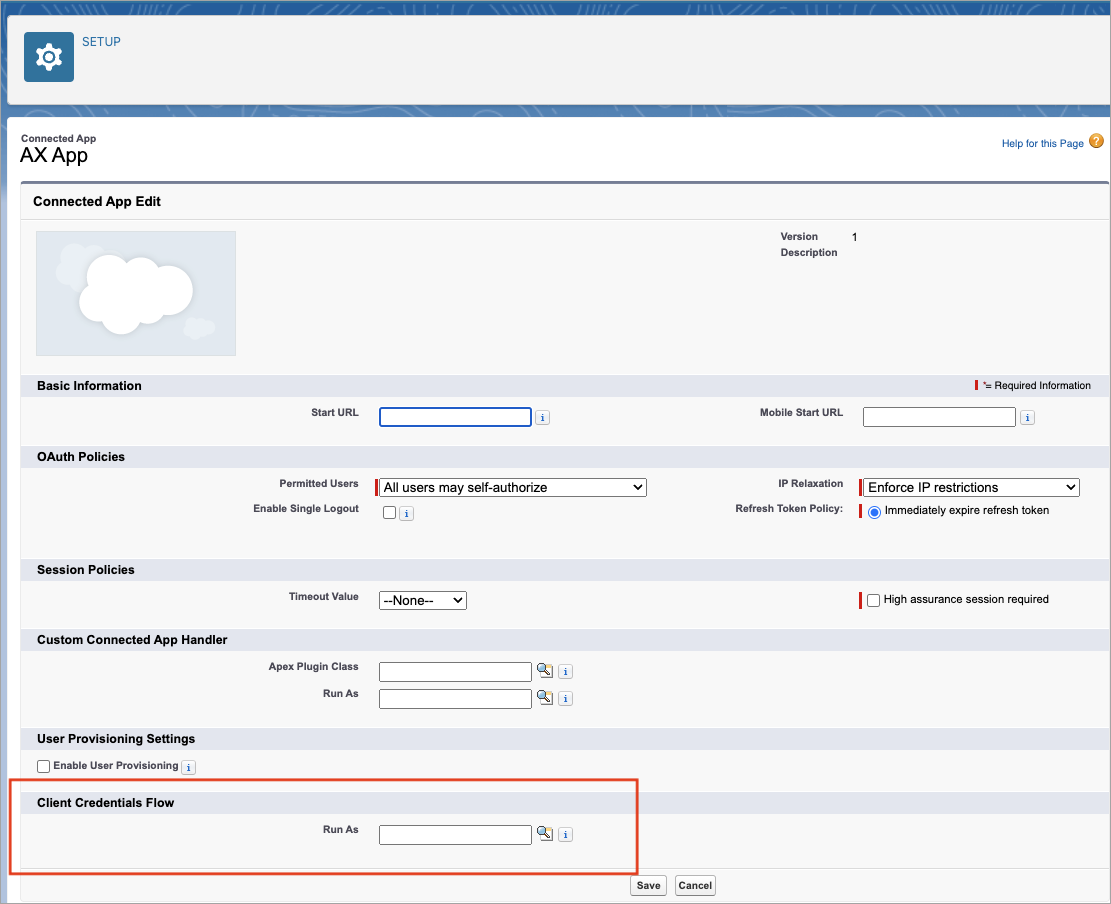Click the Client Credentials Flow heading
Screen dimensions: 1111x904
click(x=106, y=803)
